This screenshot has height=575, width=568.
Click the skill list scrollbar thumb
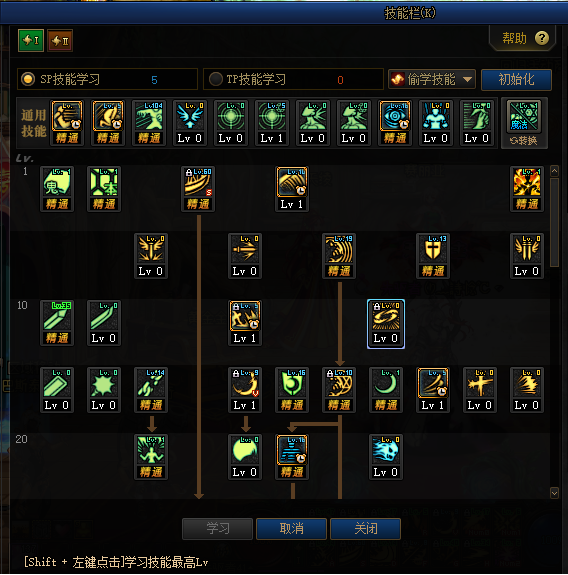(x=554, y=222)
